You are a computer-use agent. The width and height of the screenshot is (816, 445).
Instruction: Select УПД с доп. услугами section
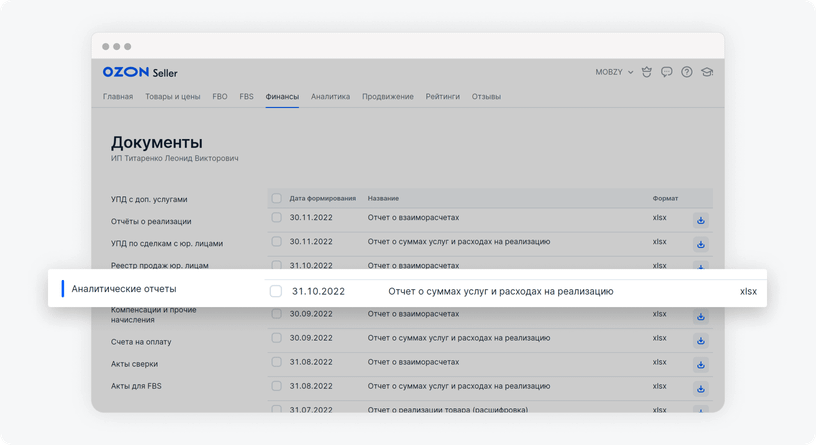tap(149, 199)
